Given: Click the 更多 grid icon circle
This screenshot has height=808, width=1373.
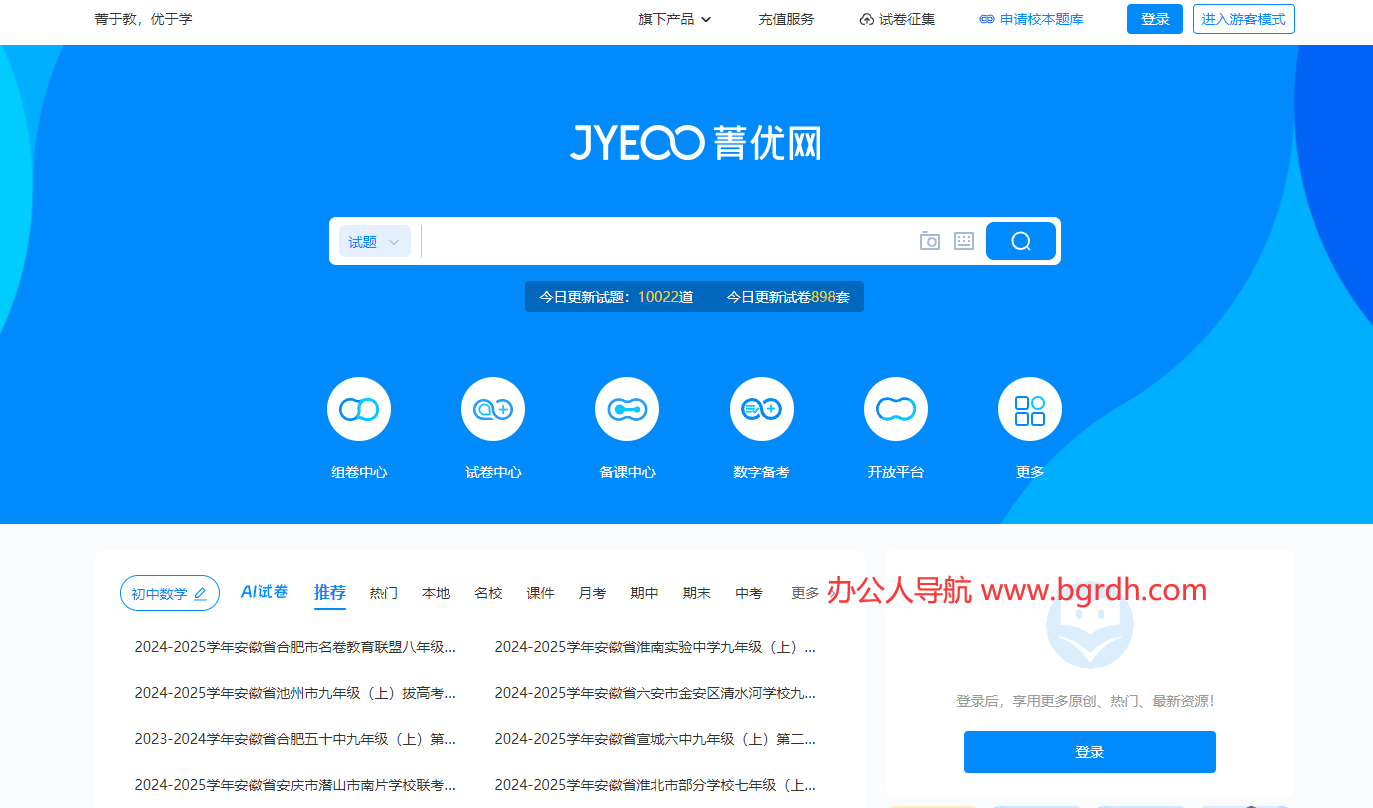Looking at the screenshot, I should point(1030,409).
